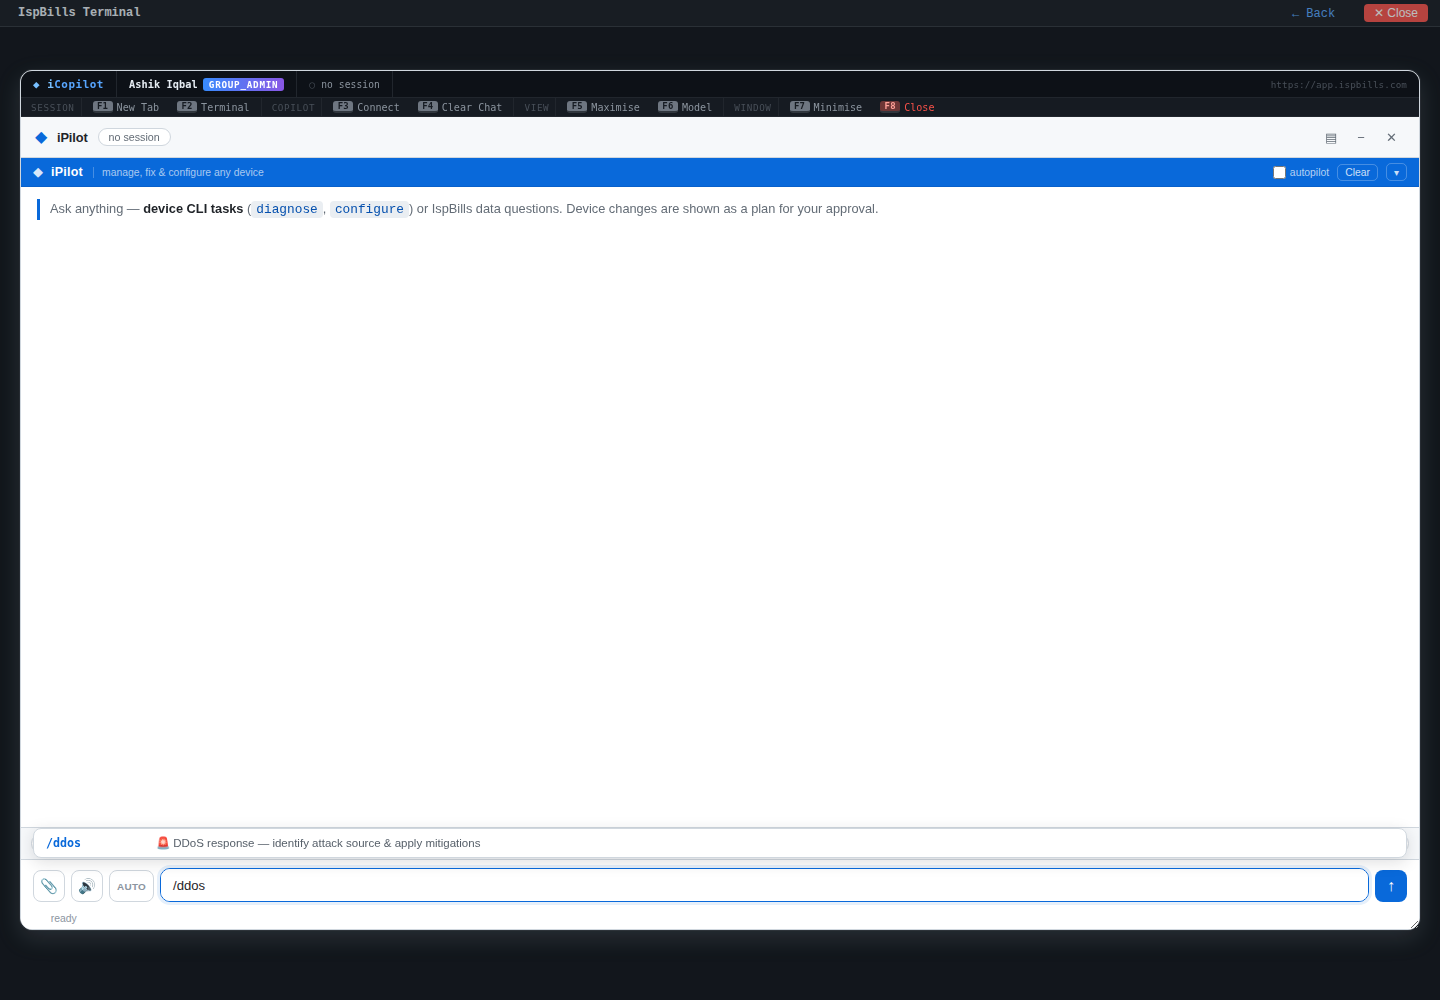Click the ready status text
Image resolution: width=1440 pixels, height=1000 pixels.
click(64, 919)
